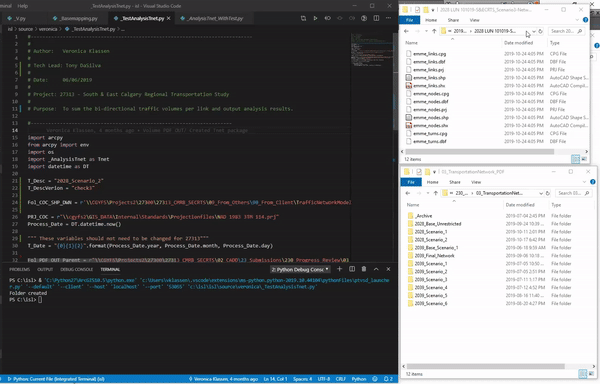Go back in lower Explorer window

pos(408,193)
